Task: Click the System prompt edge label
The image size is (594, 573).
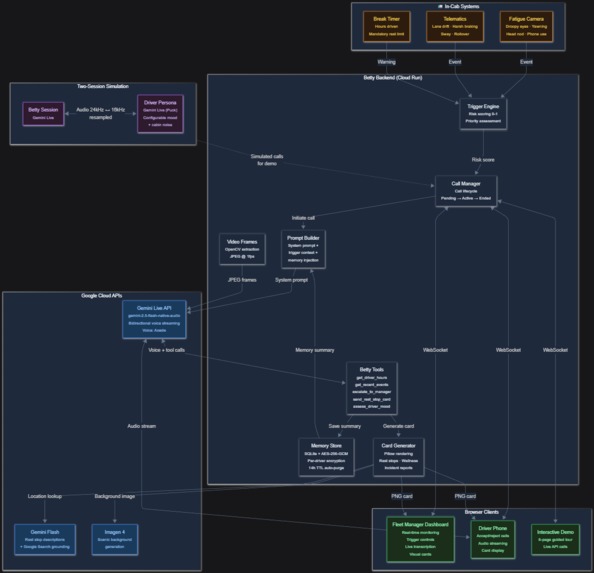Action: 291,280
